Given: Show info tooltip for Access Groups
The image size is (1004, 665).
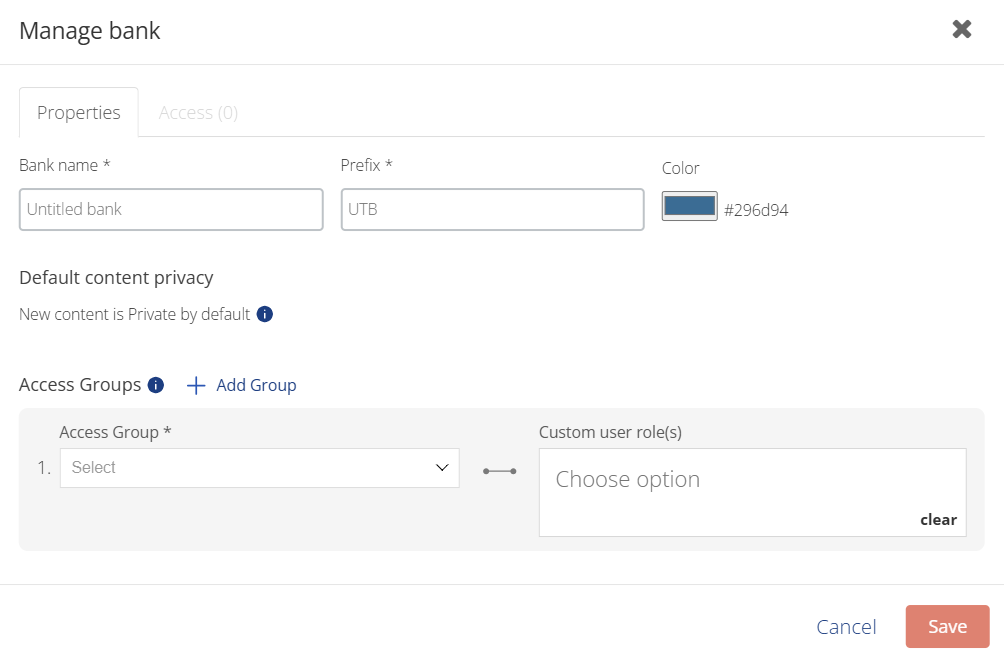Looking at the screenshot, I should point(156,385).
